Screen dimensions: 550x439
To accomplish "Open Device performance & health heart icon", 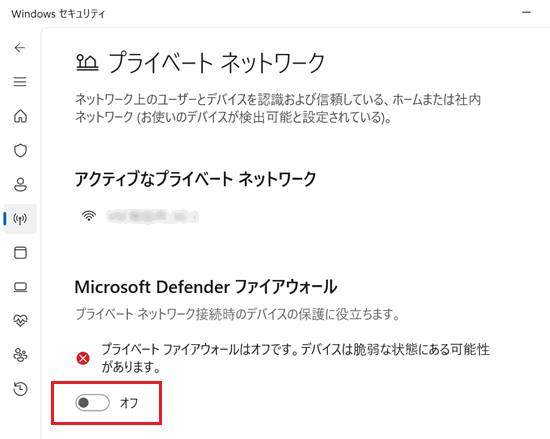I will pos(20,320).
